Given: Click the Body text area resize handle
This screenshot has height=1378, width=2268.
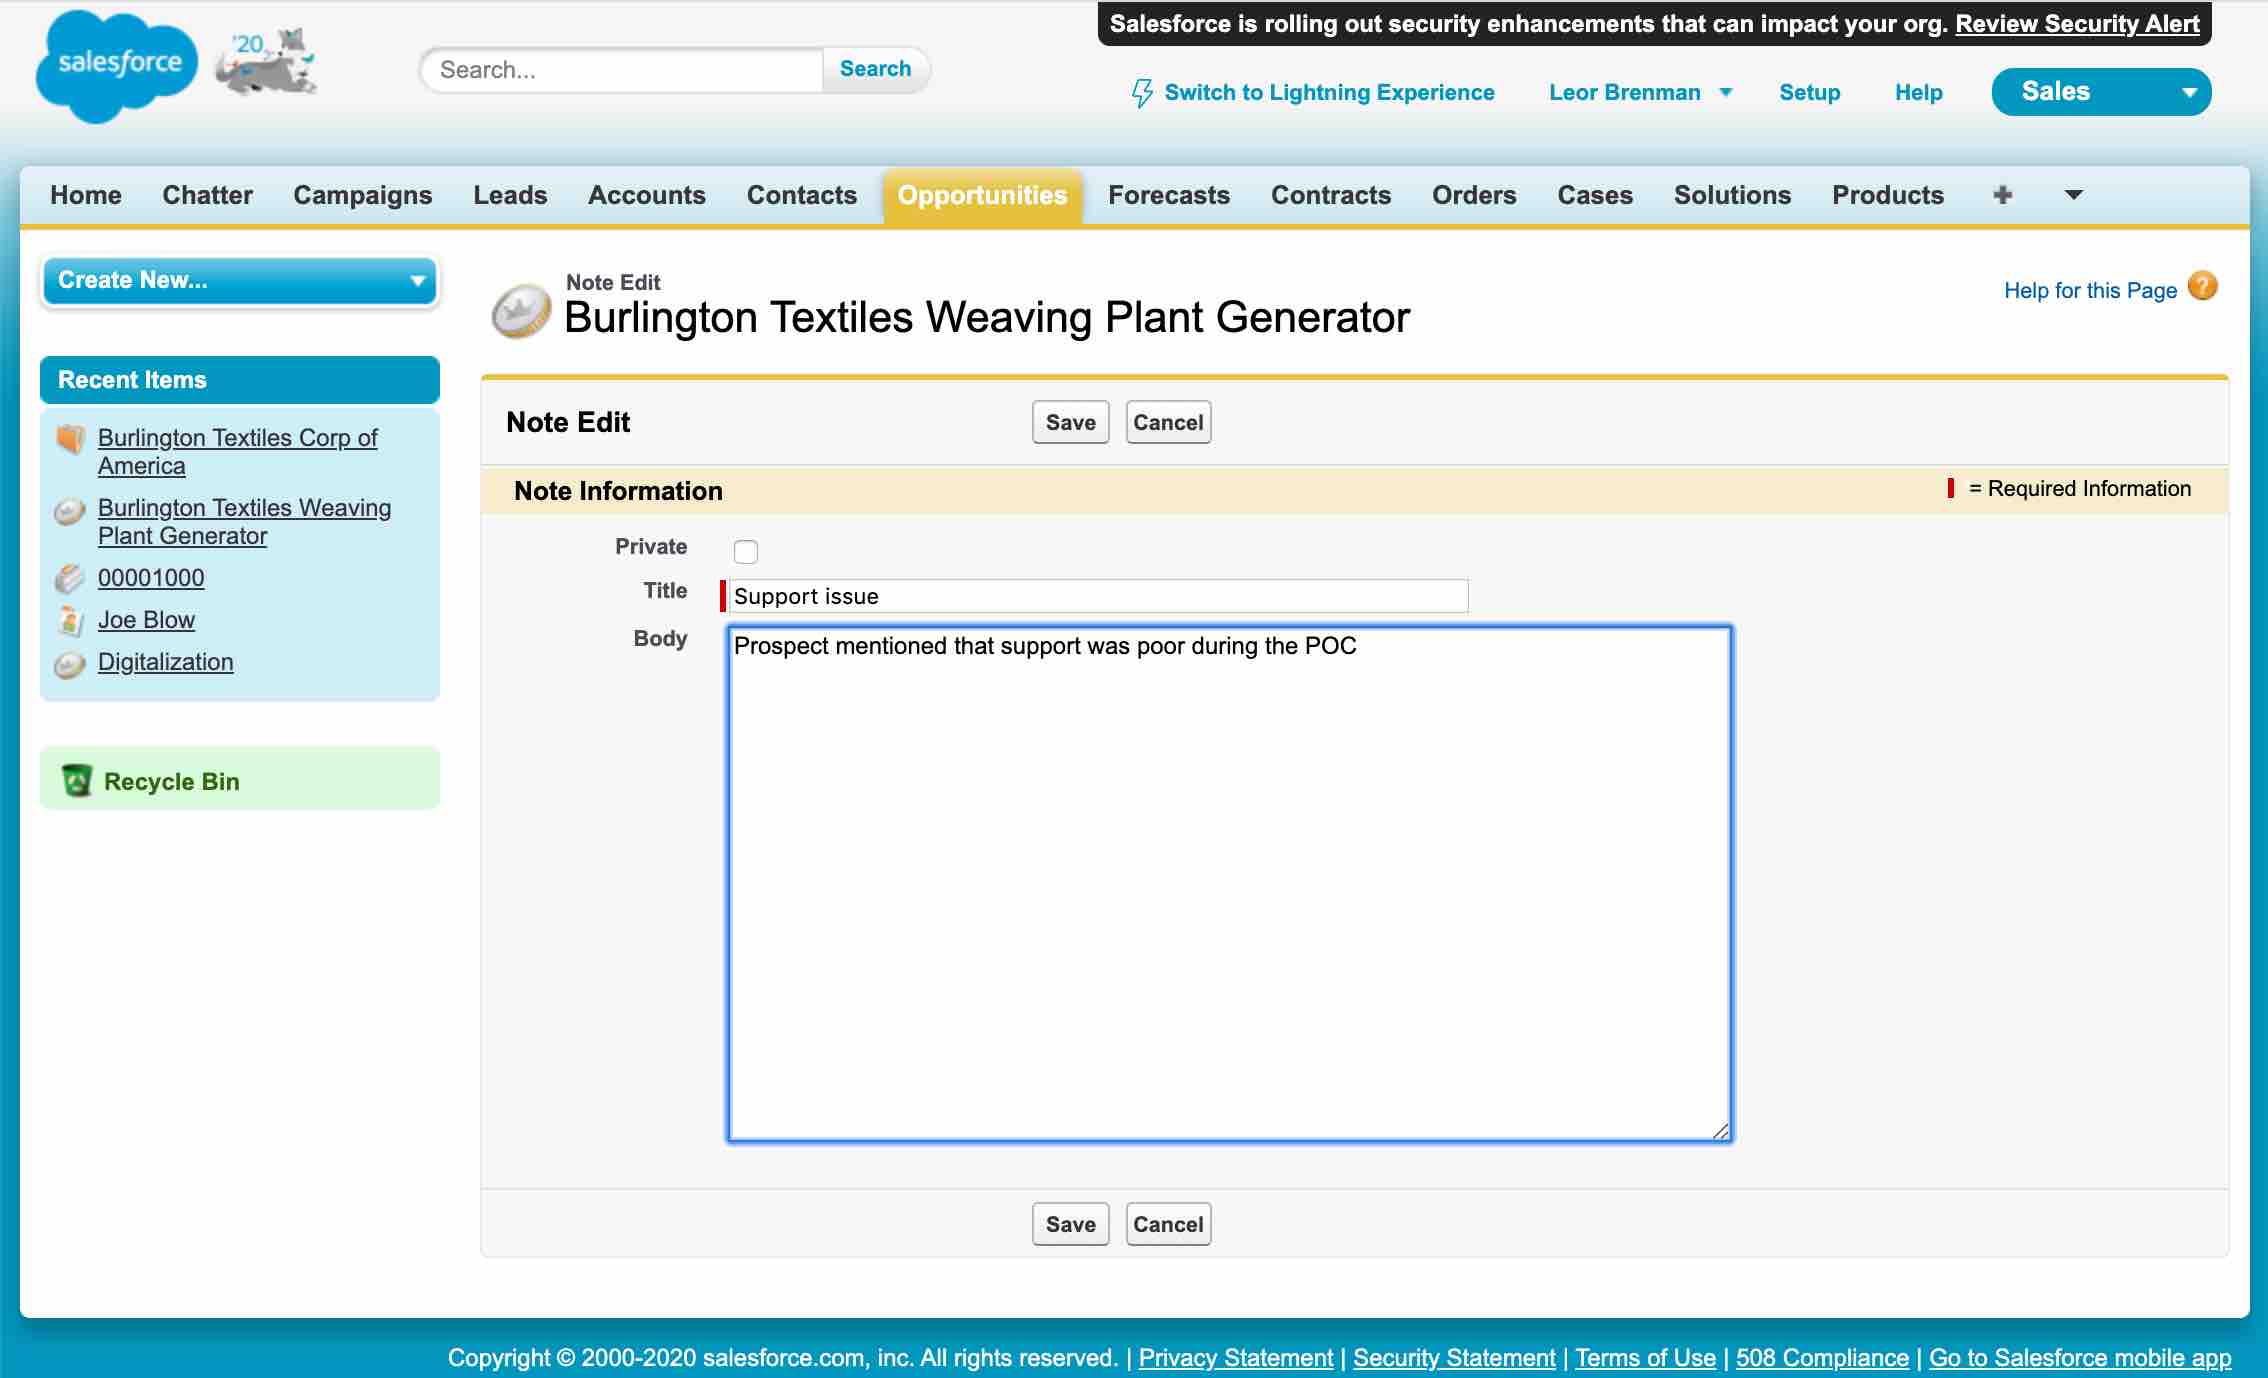Looking at the screenshot, I should (x=1720, y=1130).
